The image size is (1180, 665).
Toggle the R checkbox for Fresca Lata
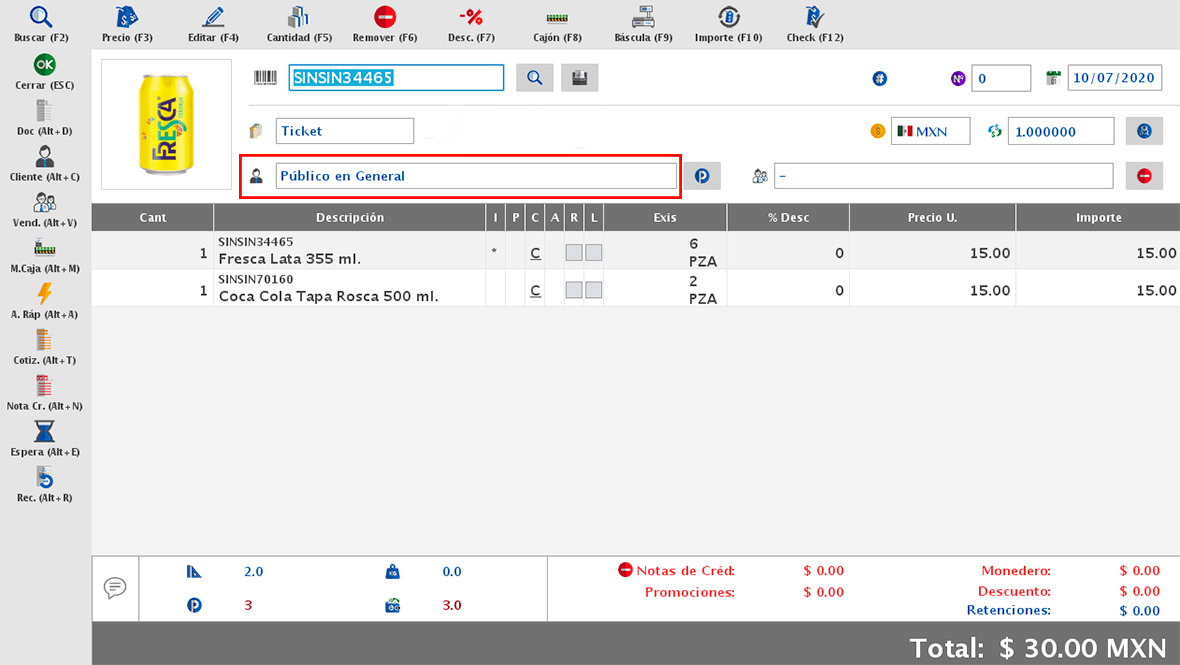(574, 253)
